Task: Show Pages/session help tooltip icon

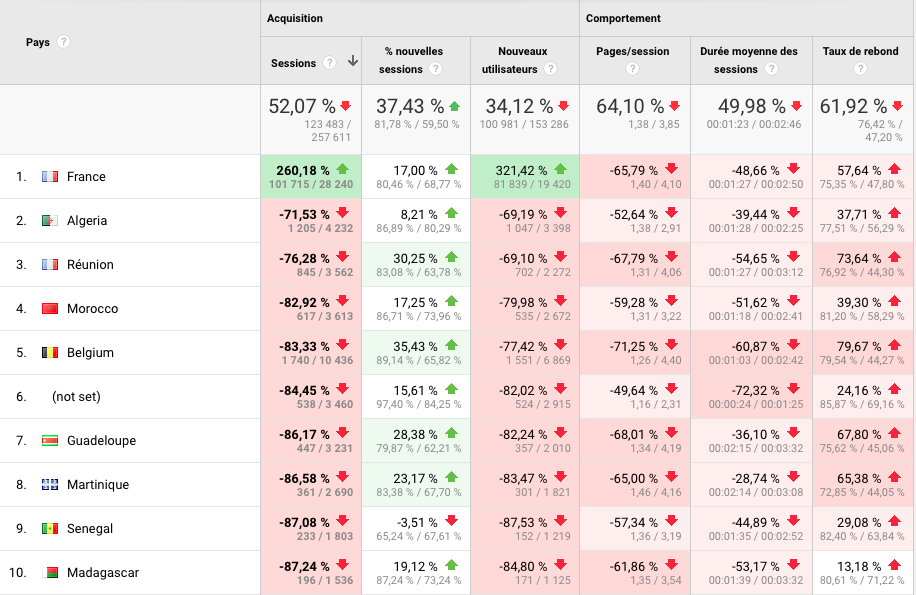Action: pyautogui.click(x=632, y=70)
